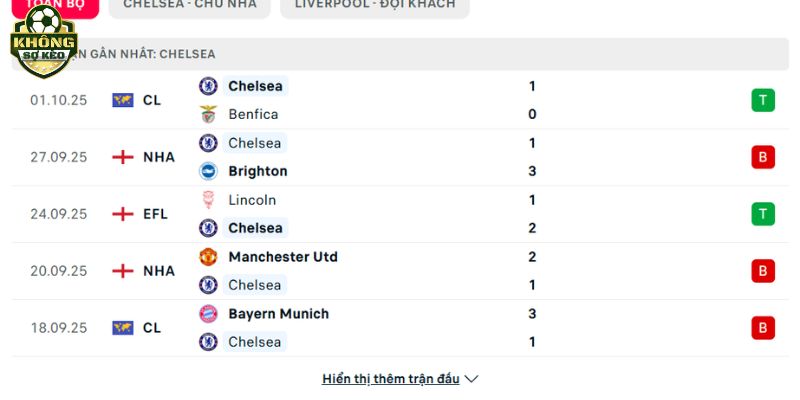The width and height of the screenshot is (800, 400).
Task: Click the Brighton club crest
Action: (208, 171)
